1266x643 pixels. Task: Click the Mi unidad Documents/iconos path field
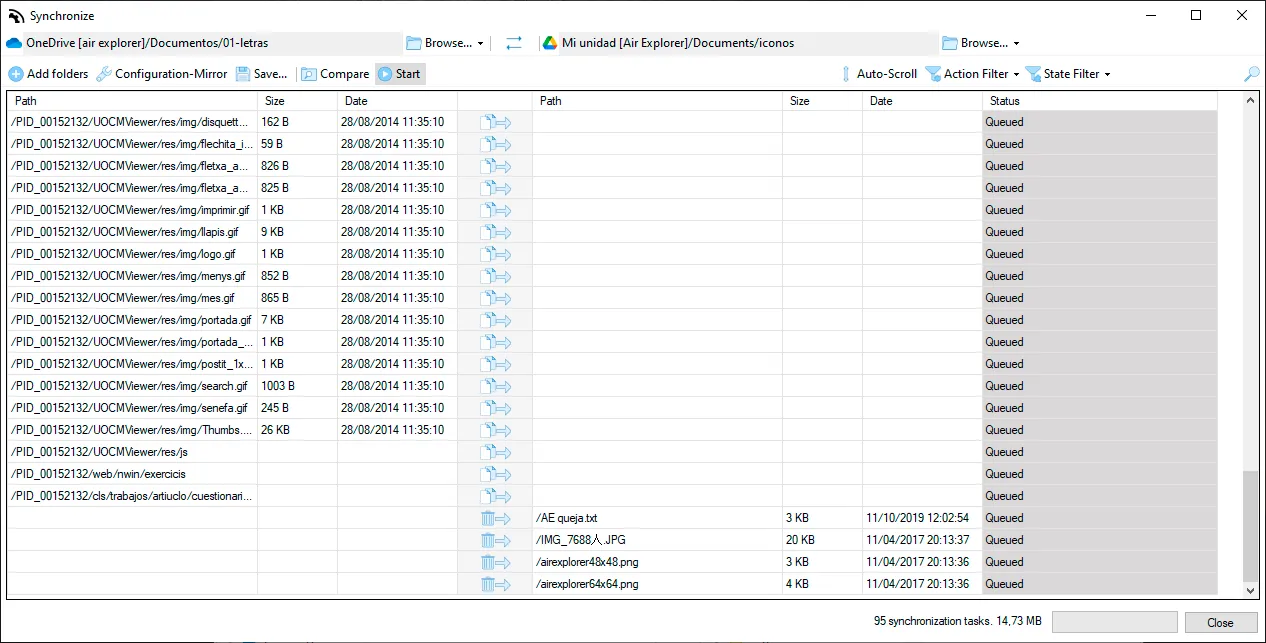[738, 43]
